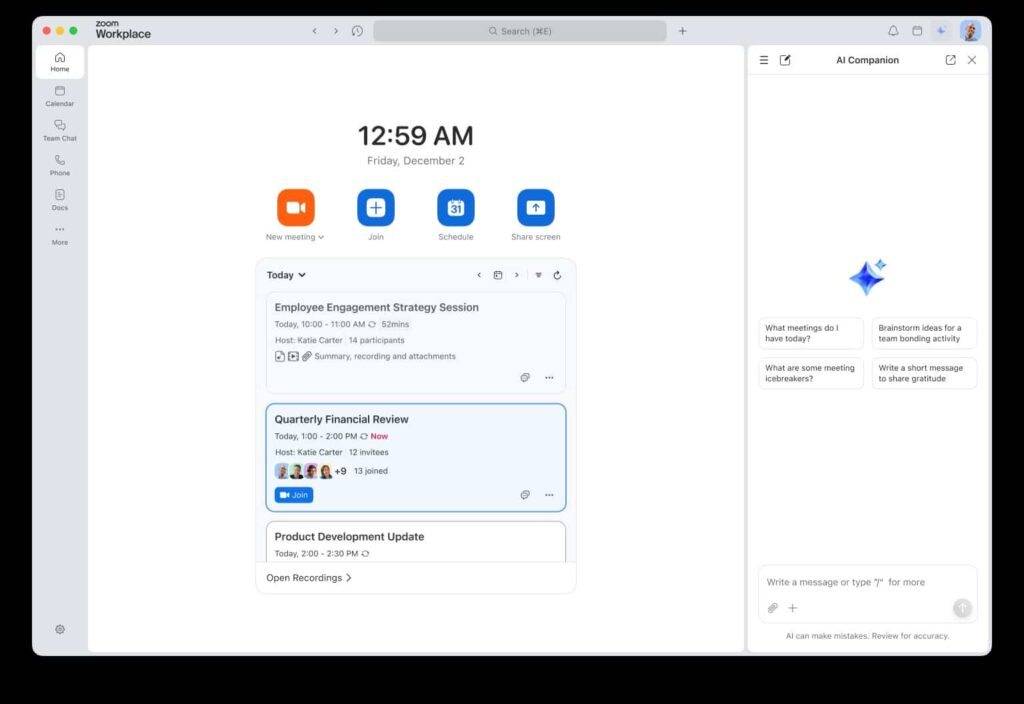Start a new AI Companion chat

(x=785, y=60)
